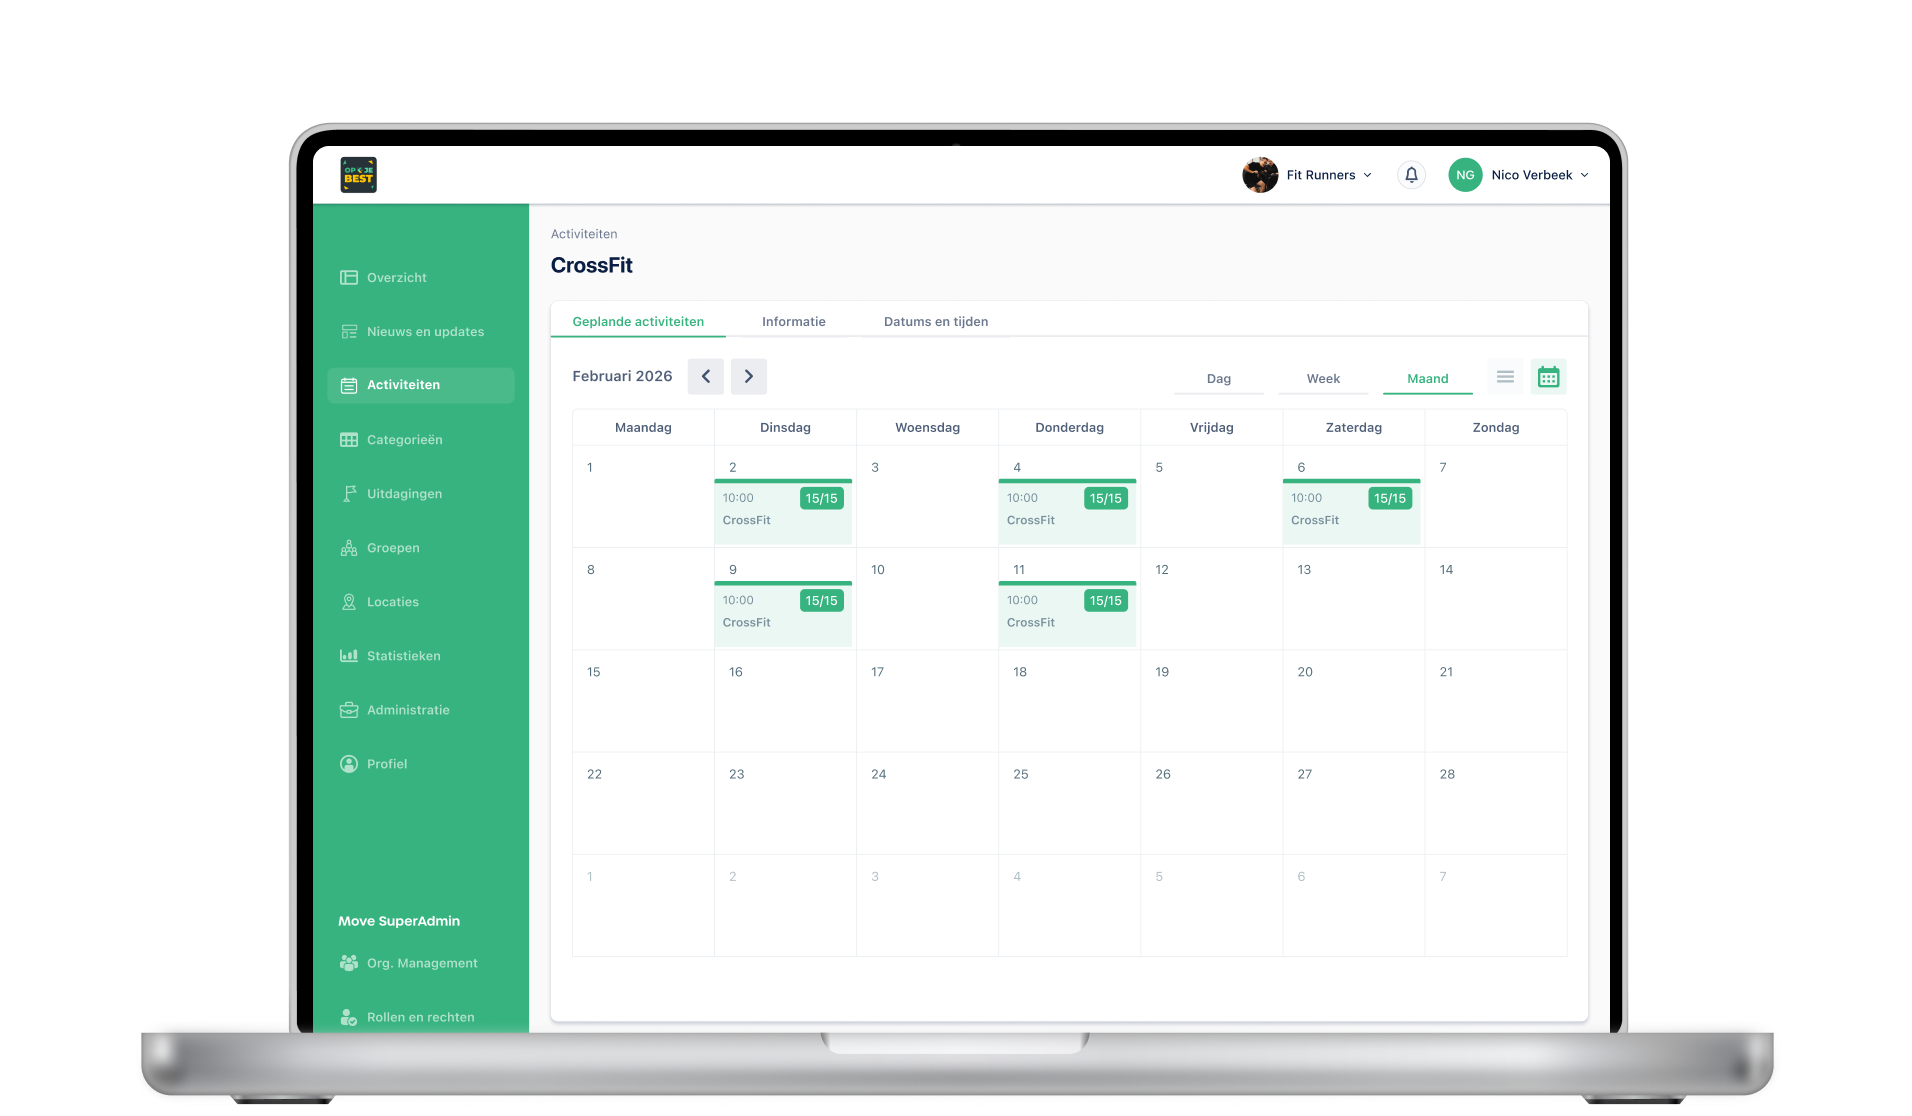Screen dimensions: 1912x1116
Task: Open Groepen in the sidebar
Action: [x=393, y=548]
